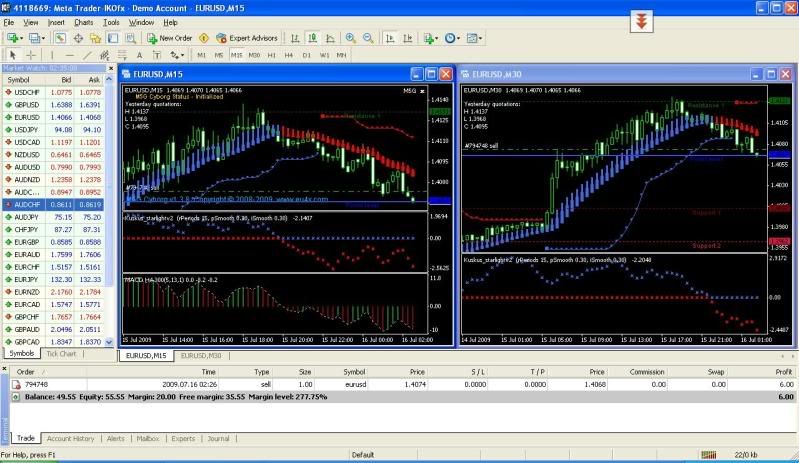This screenshot has height=463, width=799.
Task: Expand the Templates dropdown in the toolbar
Action: [476, 38]
